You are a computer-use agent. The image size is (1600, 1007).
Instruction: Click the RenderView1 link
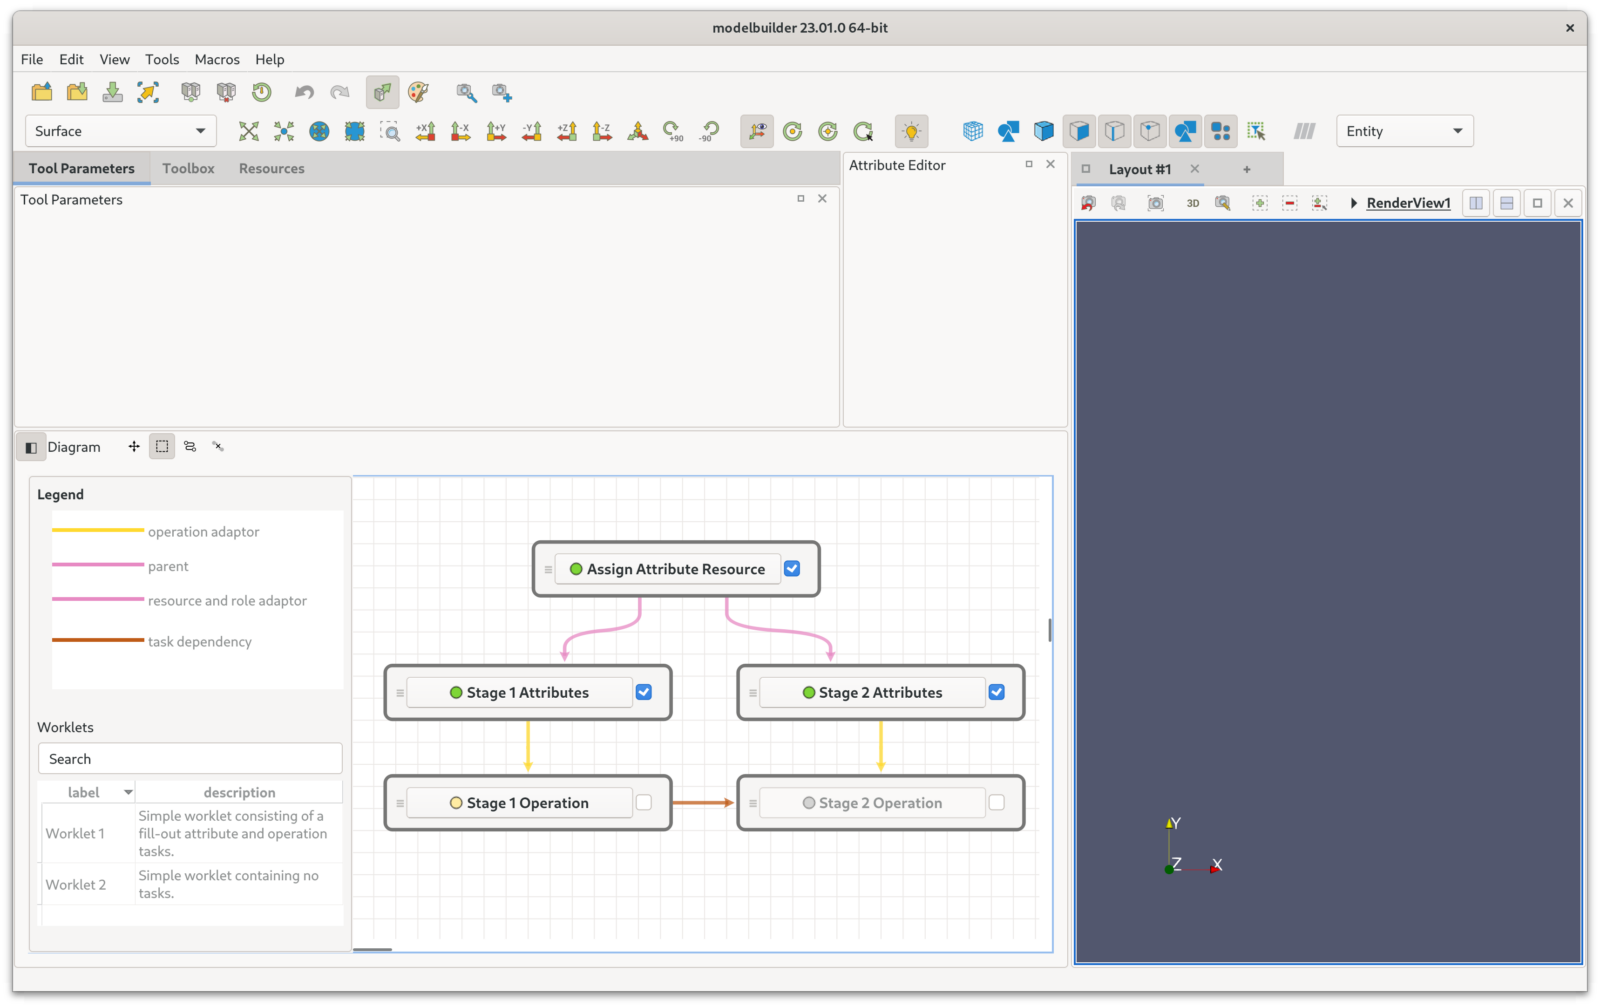(x=1407, y=202)
